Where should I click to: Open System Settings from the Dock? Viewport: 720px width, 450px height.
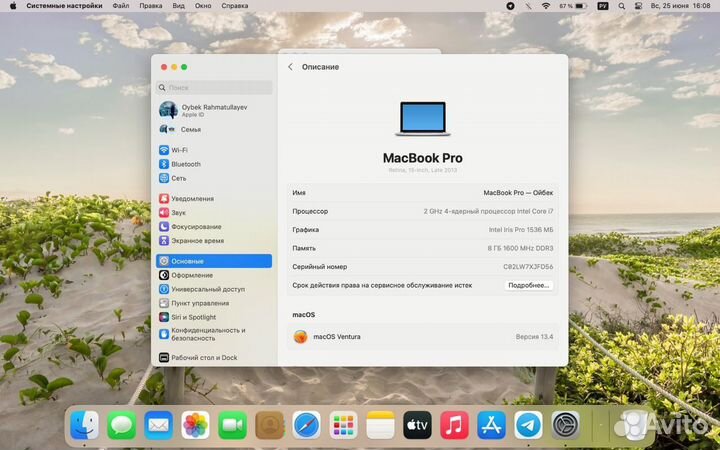565,425
